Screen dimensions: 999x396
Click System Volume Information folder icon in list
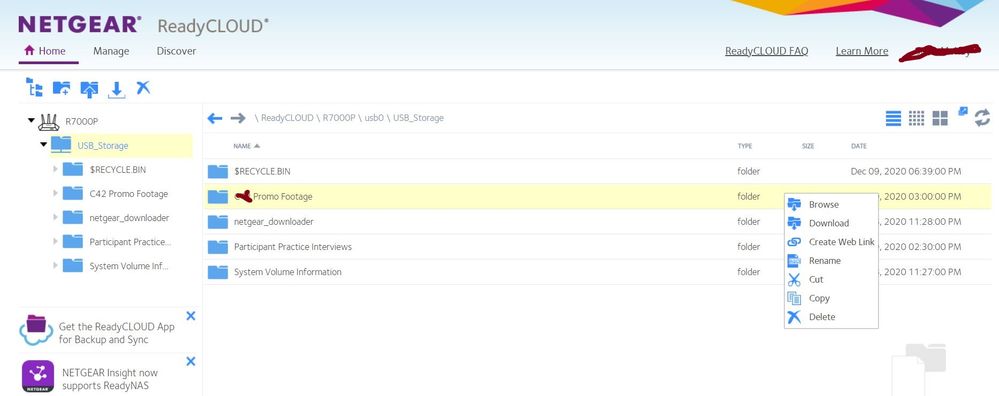click(x=218, y=272)
